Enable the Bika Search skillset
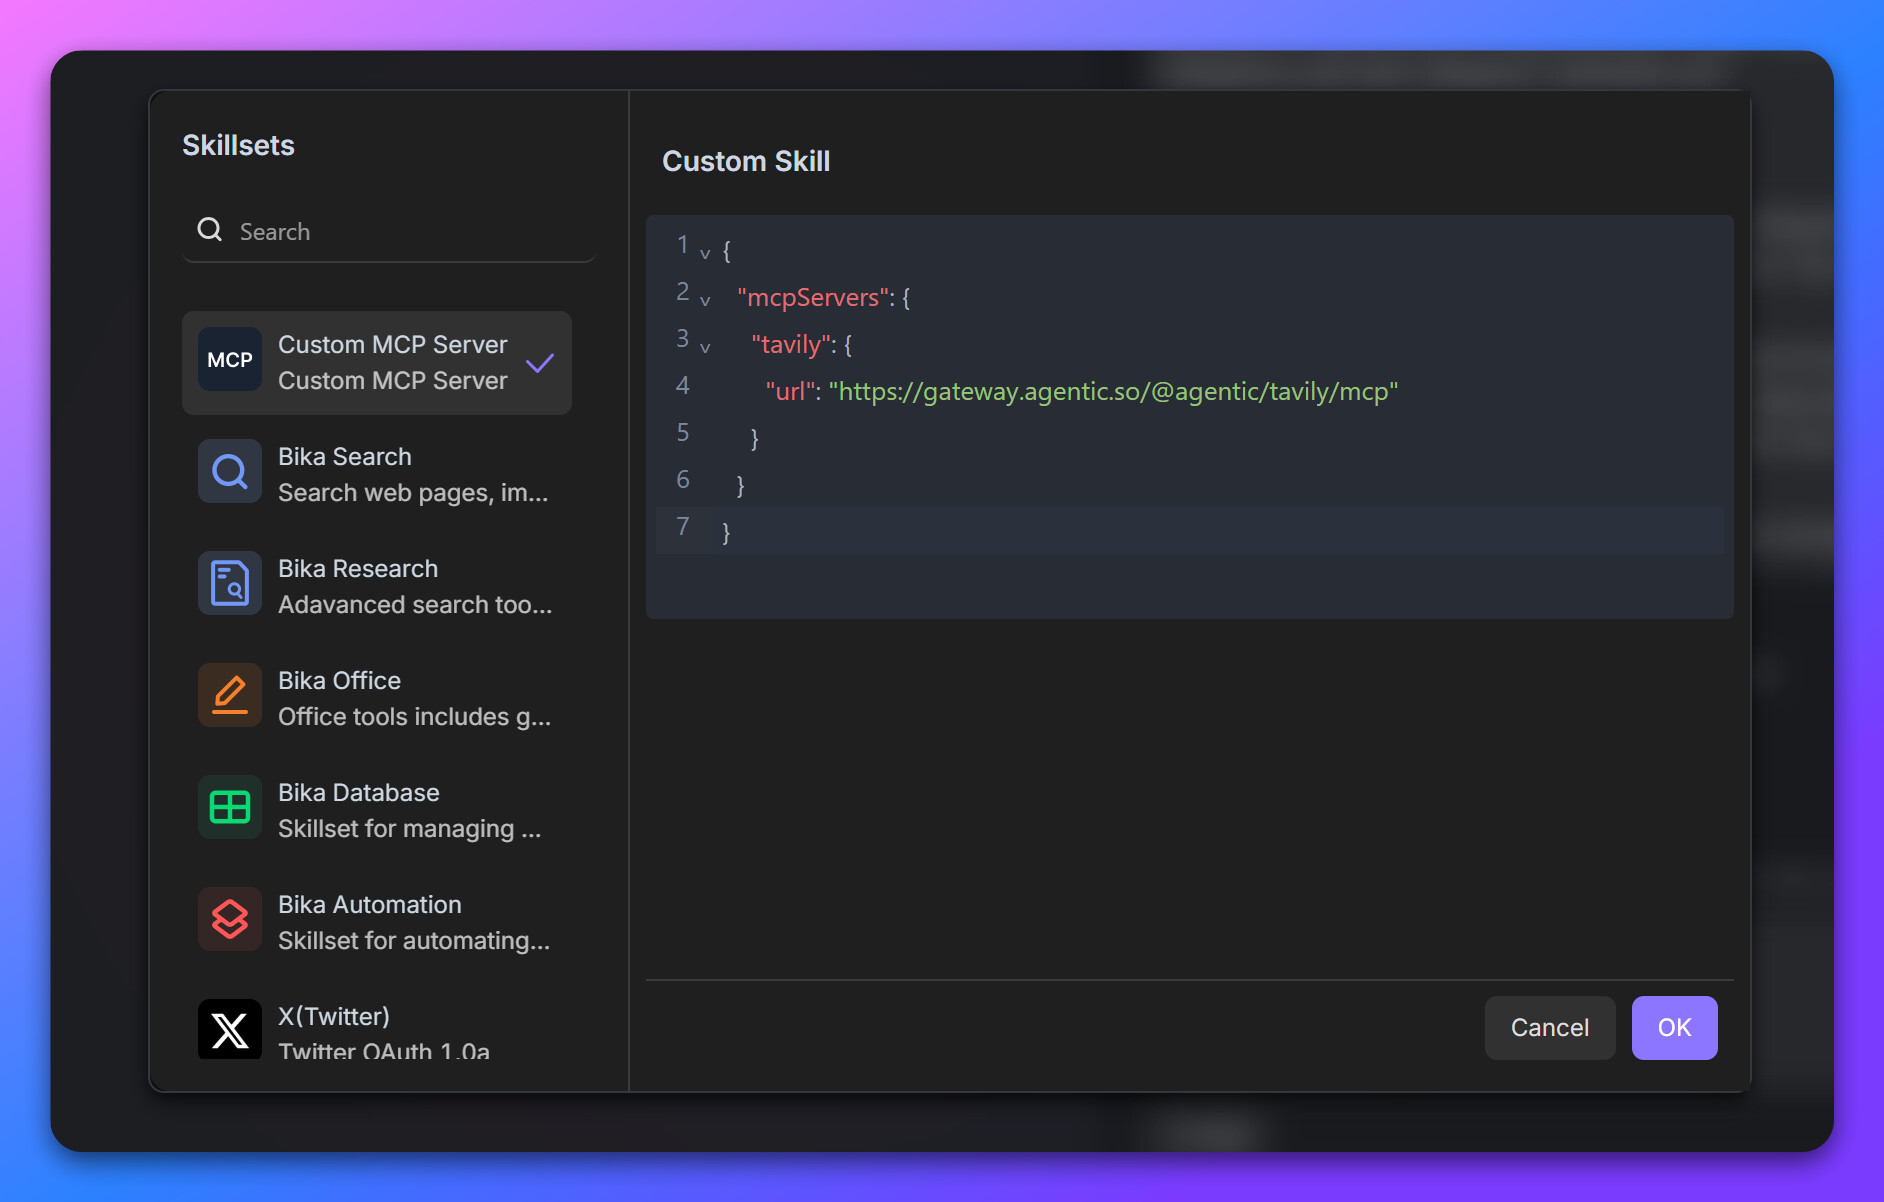This screenshot has height=1202, width=1884. point(377,473)
